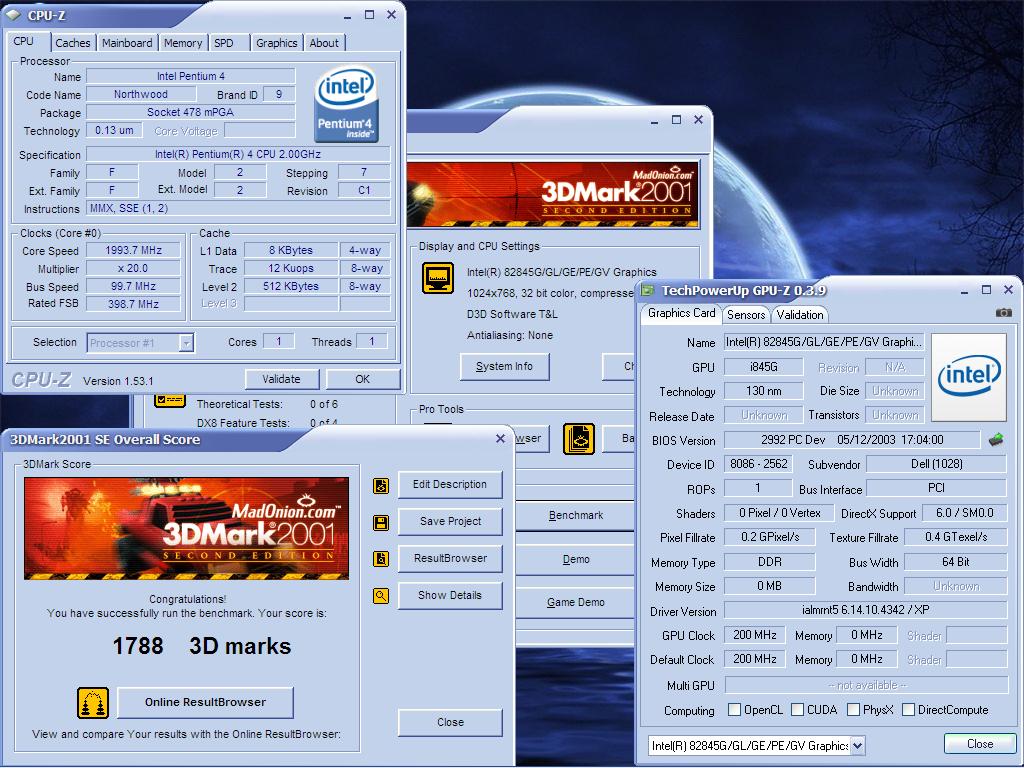Screen dimensions: 1024x768
Task: Click the Show Details button
Action: click(x=450, y=595)
